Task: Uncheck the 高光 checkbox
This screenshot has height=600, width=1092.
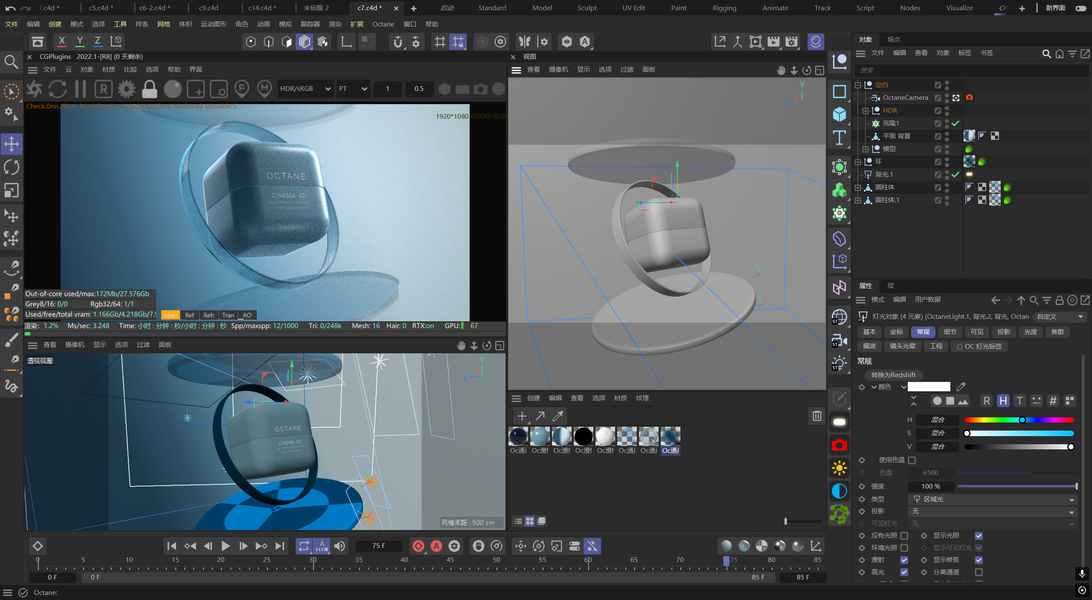Action: click(x=904, y=572)
